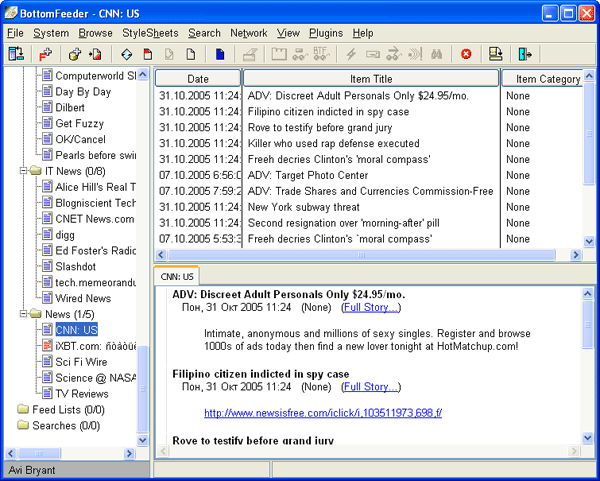Collapse the News folder
This screenshot has height=481, width=600.
(x=22, y=314)
